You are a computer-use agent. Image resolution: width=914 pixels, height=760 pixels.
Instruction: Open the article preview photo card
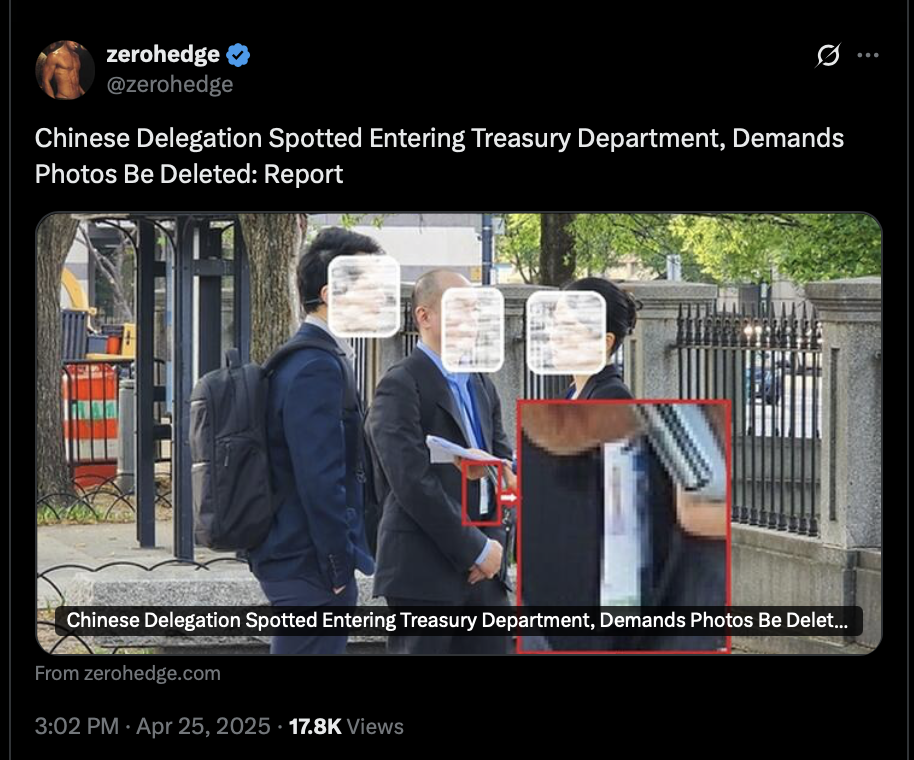[459, 433]
